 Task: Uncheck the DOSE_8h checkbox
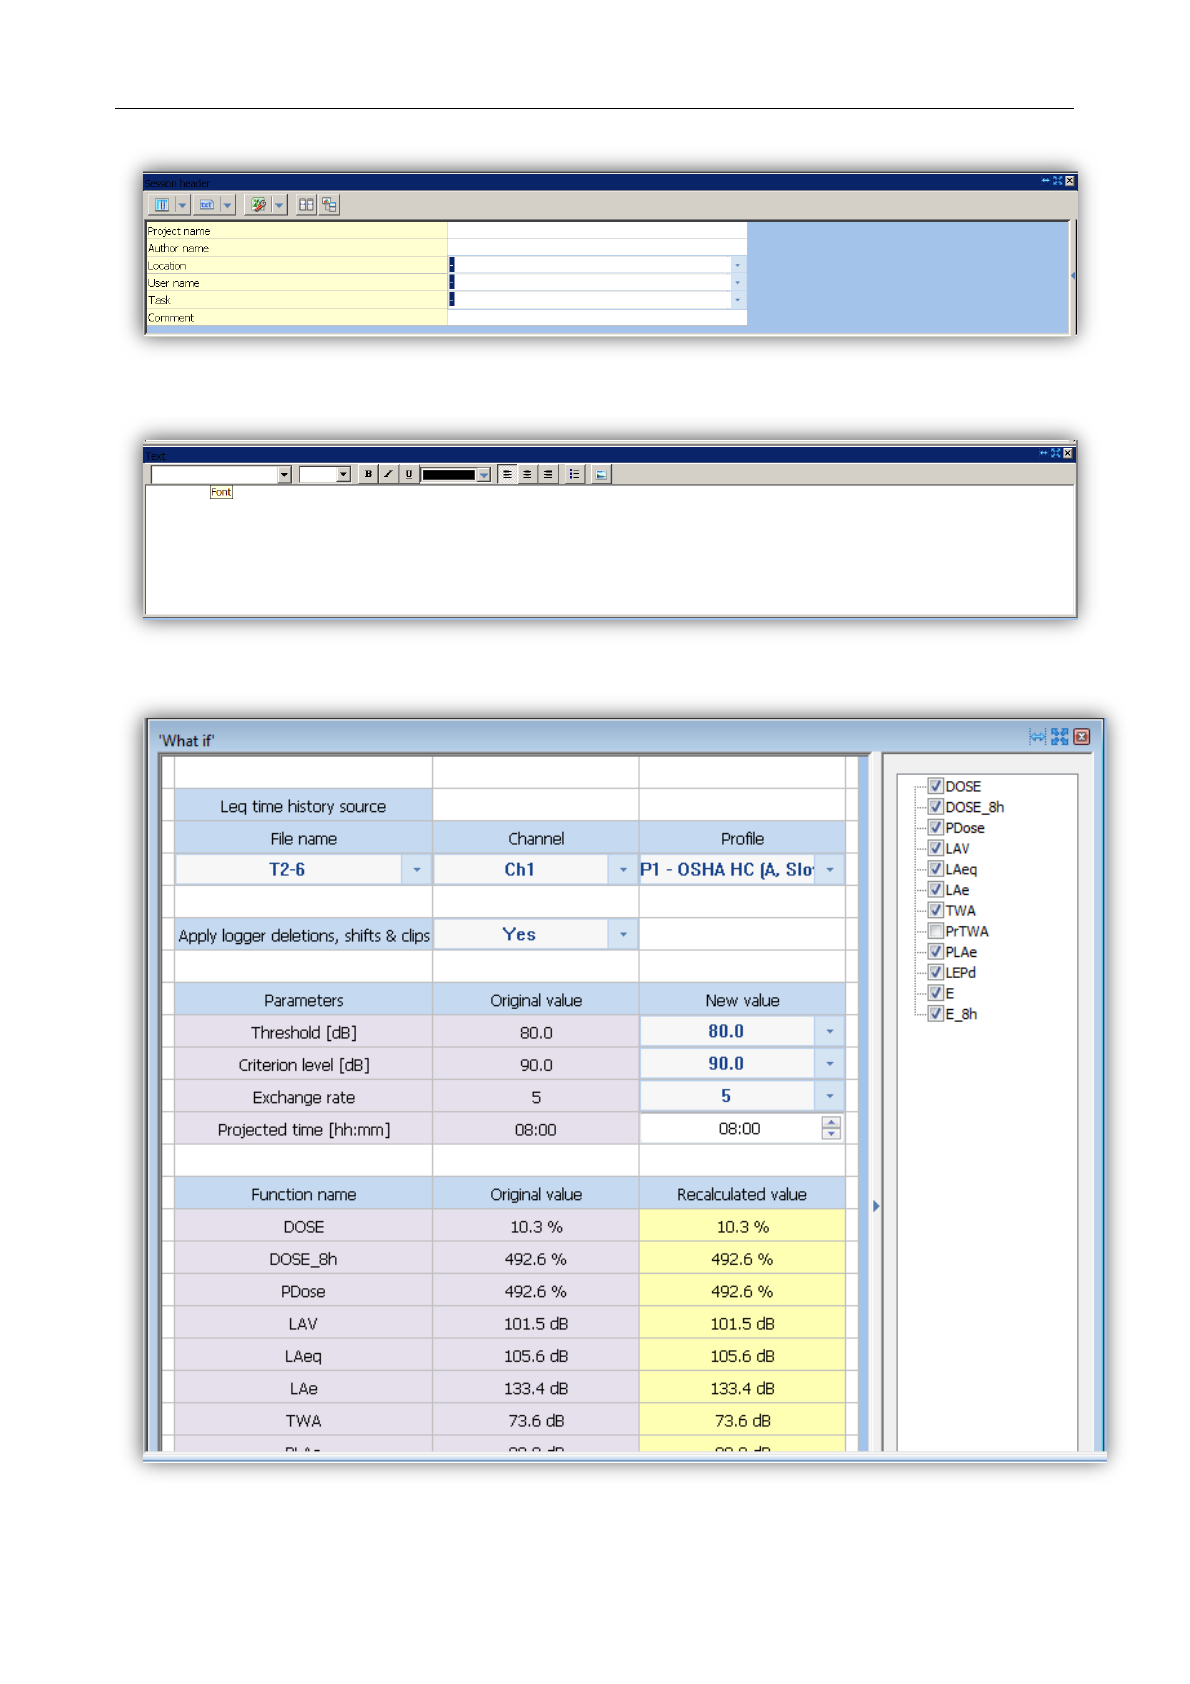tap(936, 807)
